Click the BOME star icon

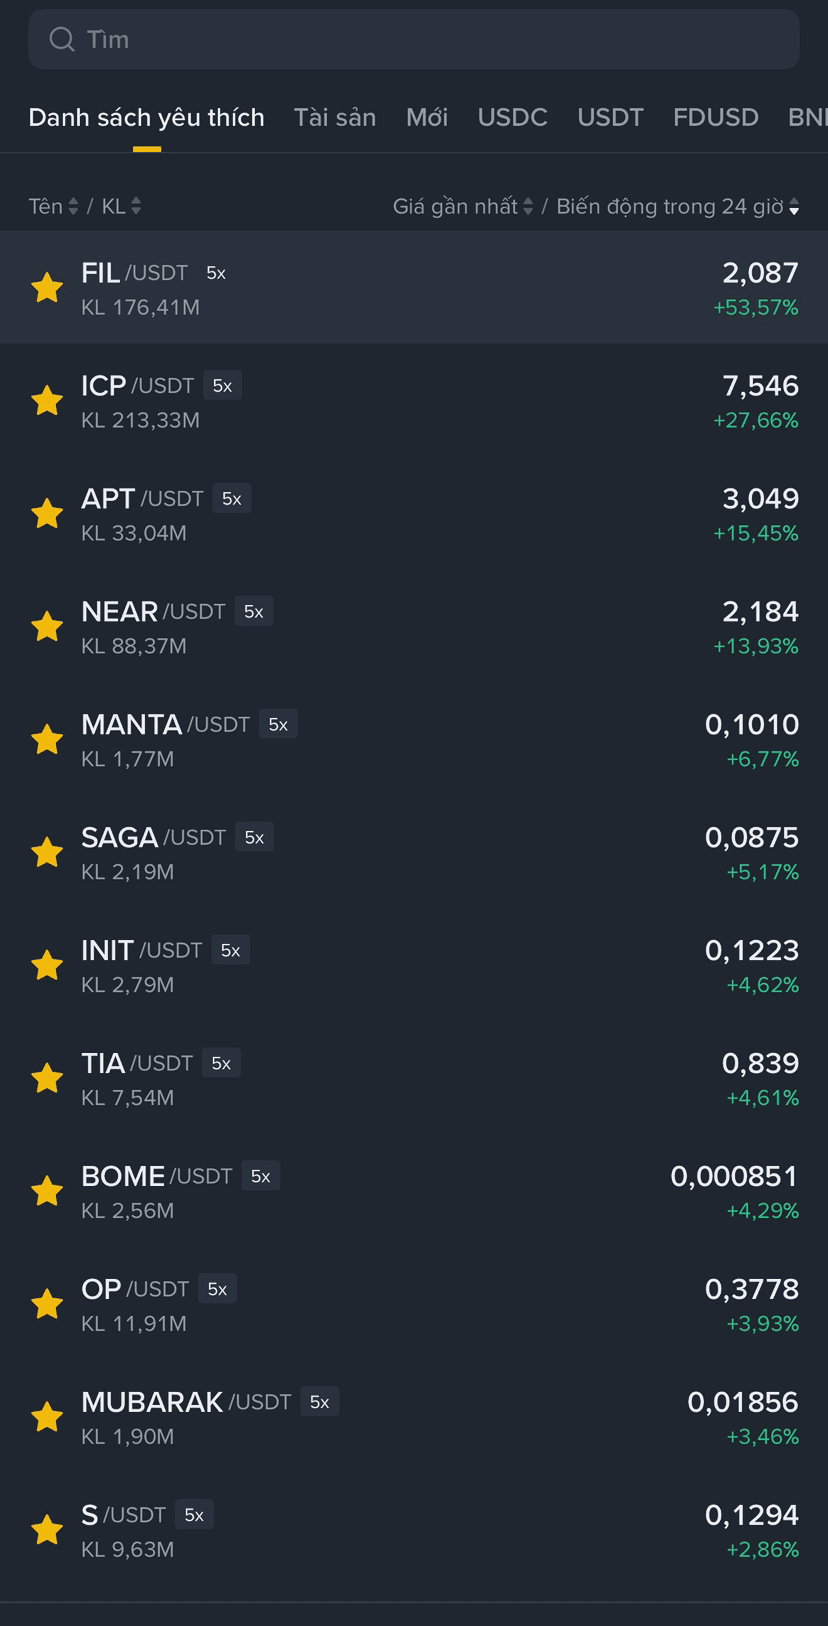[x=47, y=1192]
